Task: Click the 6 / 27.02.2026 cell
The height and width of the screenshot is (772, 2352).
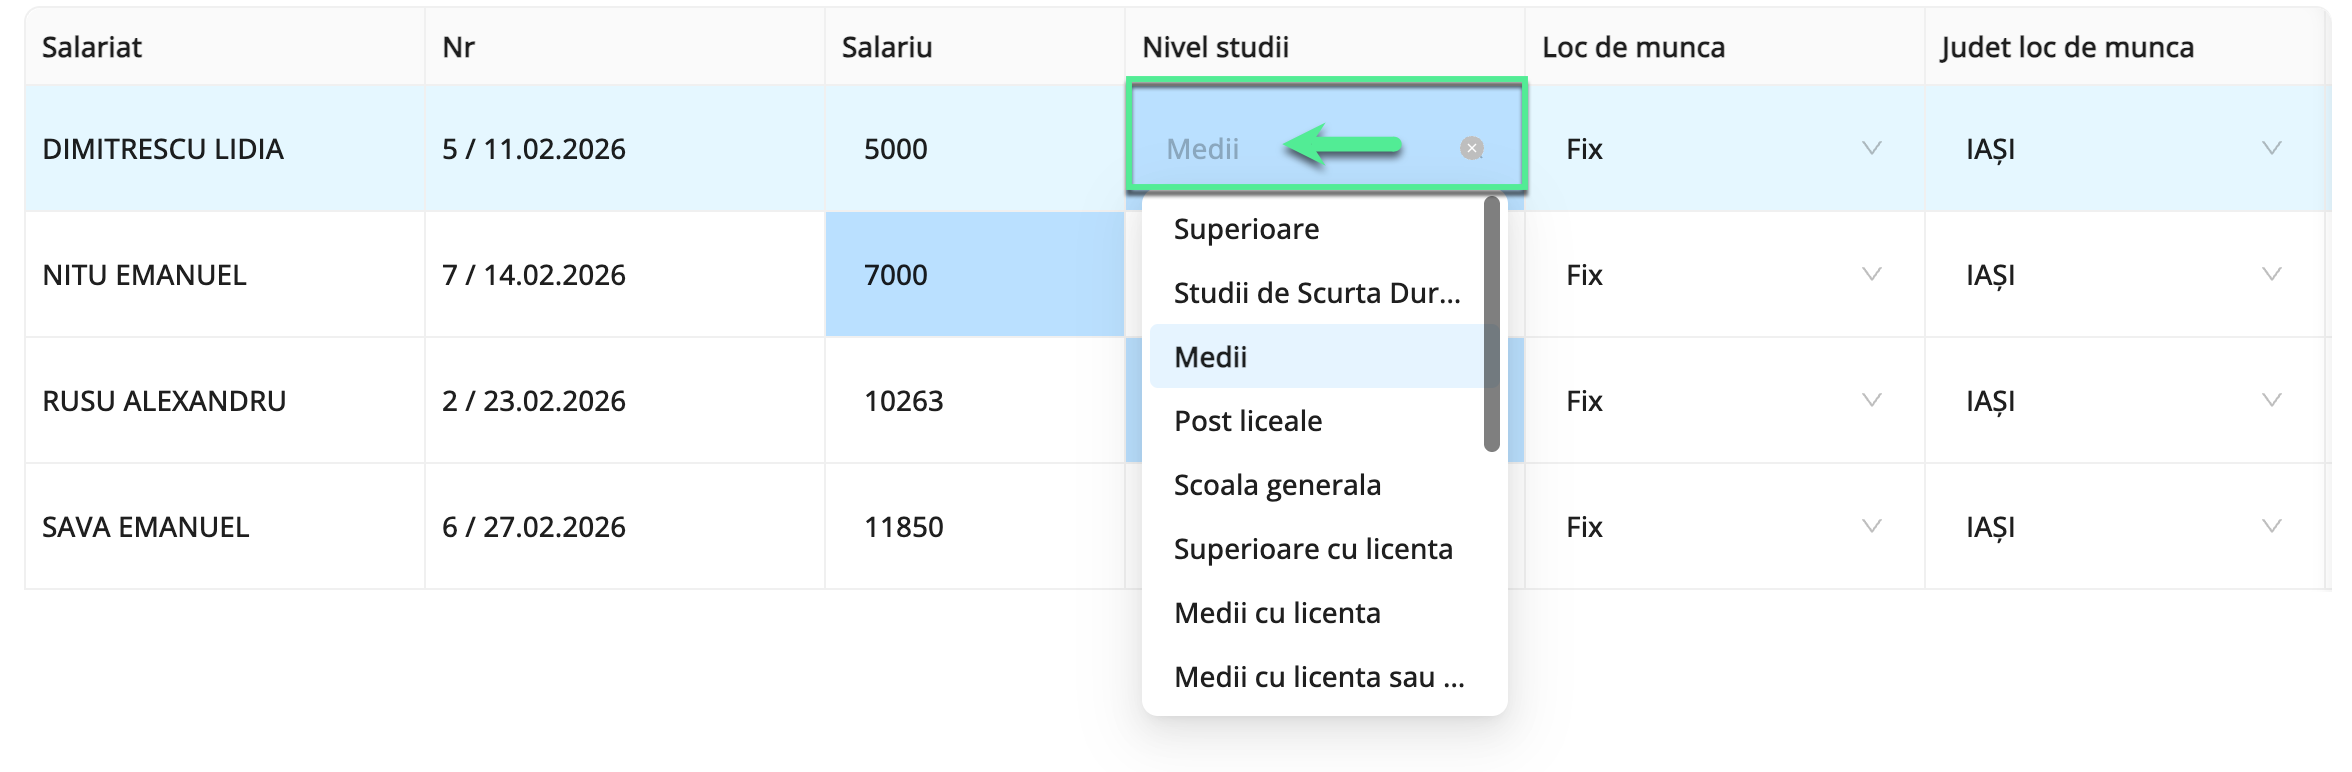Action: click(x=625, y=527)
